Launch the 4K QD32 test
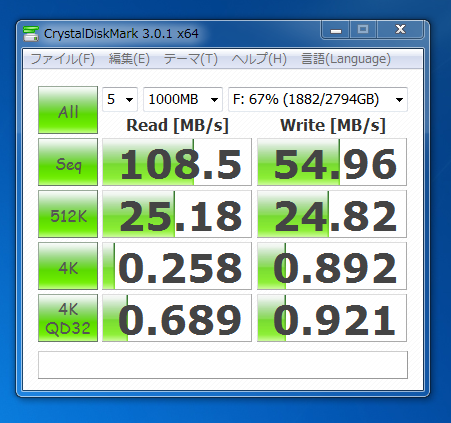Viewport: 451px width, 423px height. (x=68, y=318)
